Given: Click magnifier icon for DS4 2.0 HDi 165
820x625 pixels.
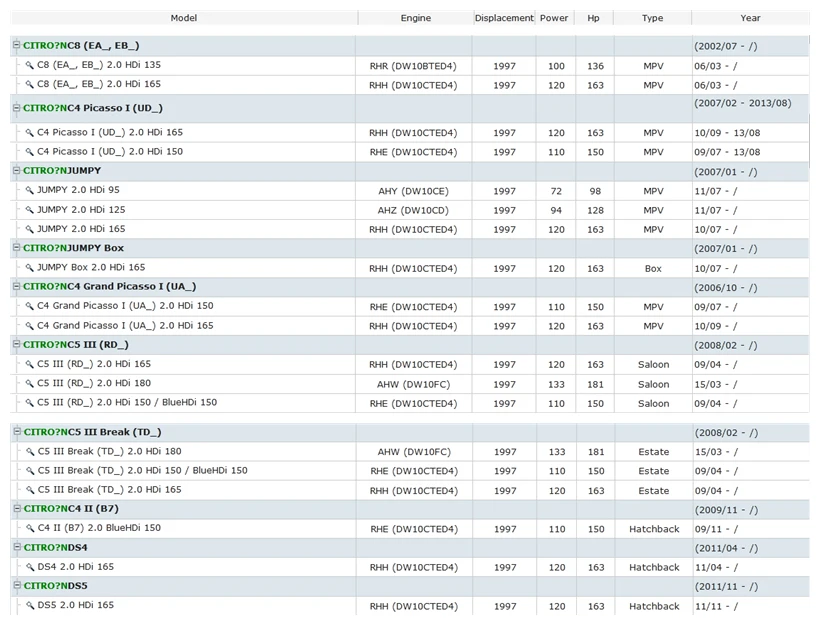Looking at the screenshot, I should coord(30,567).
